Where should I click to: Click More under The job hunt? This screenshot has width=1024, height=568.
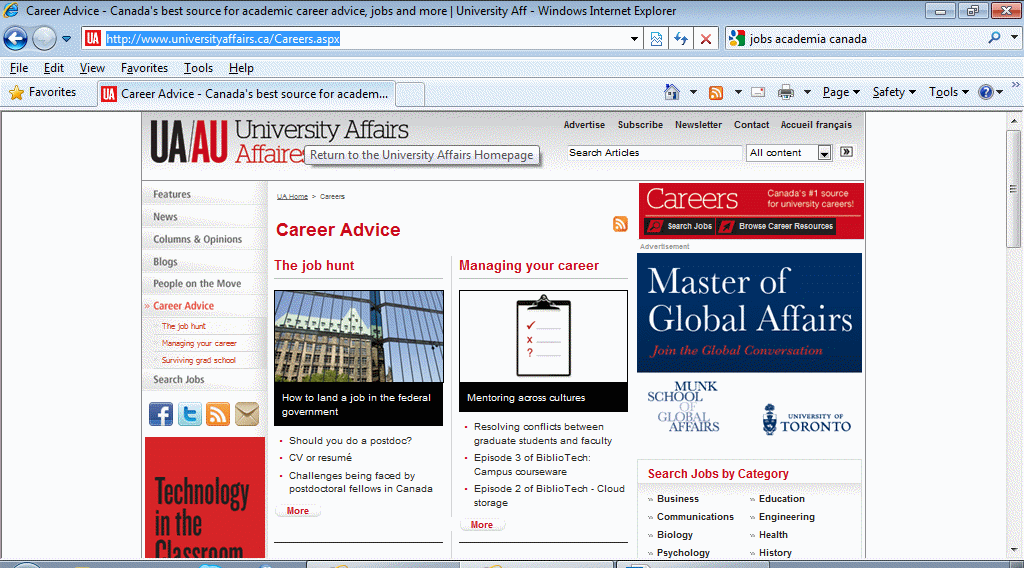click(298, 511)
